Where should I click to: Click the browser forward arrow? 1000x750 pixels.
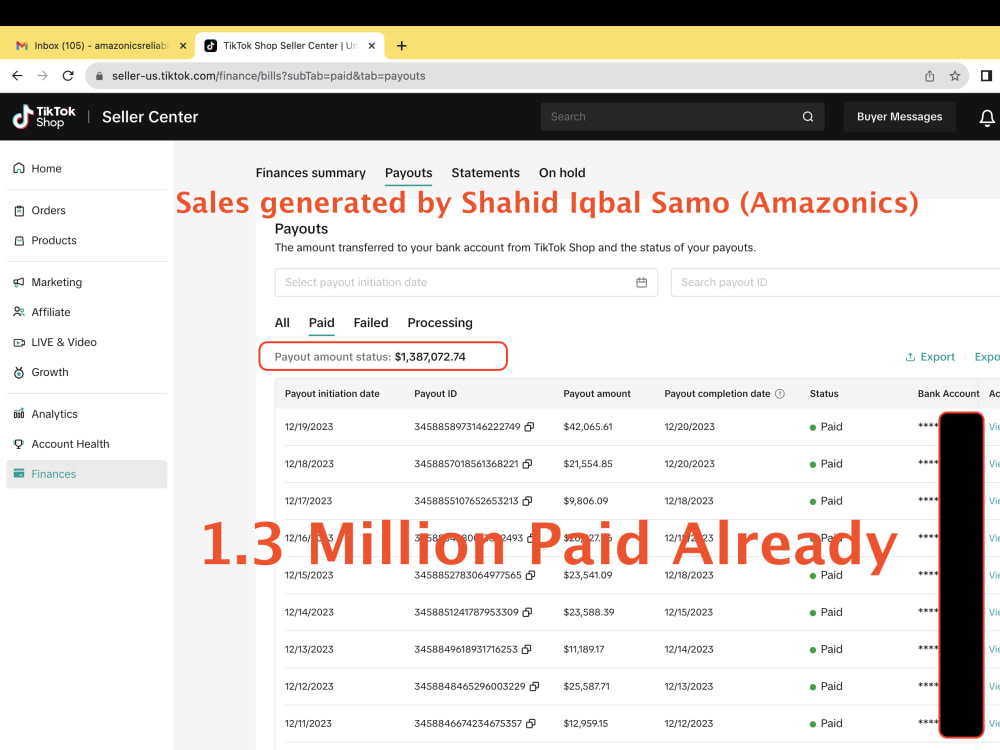pyautogui.click(x=43, y=76)
